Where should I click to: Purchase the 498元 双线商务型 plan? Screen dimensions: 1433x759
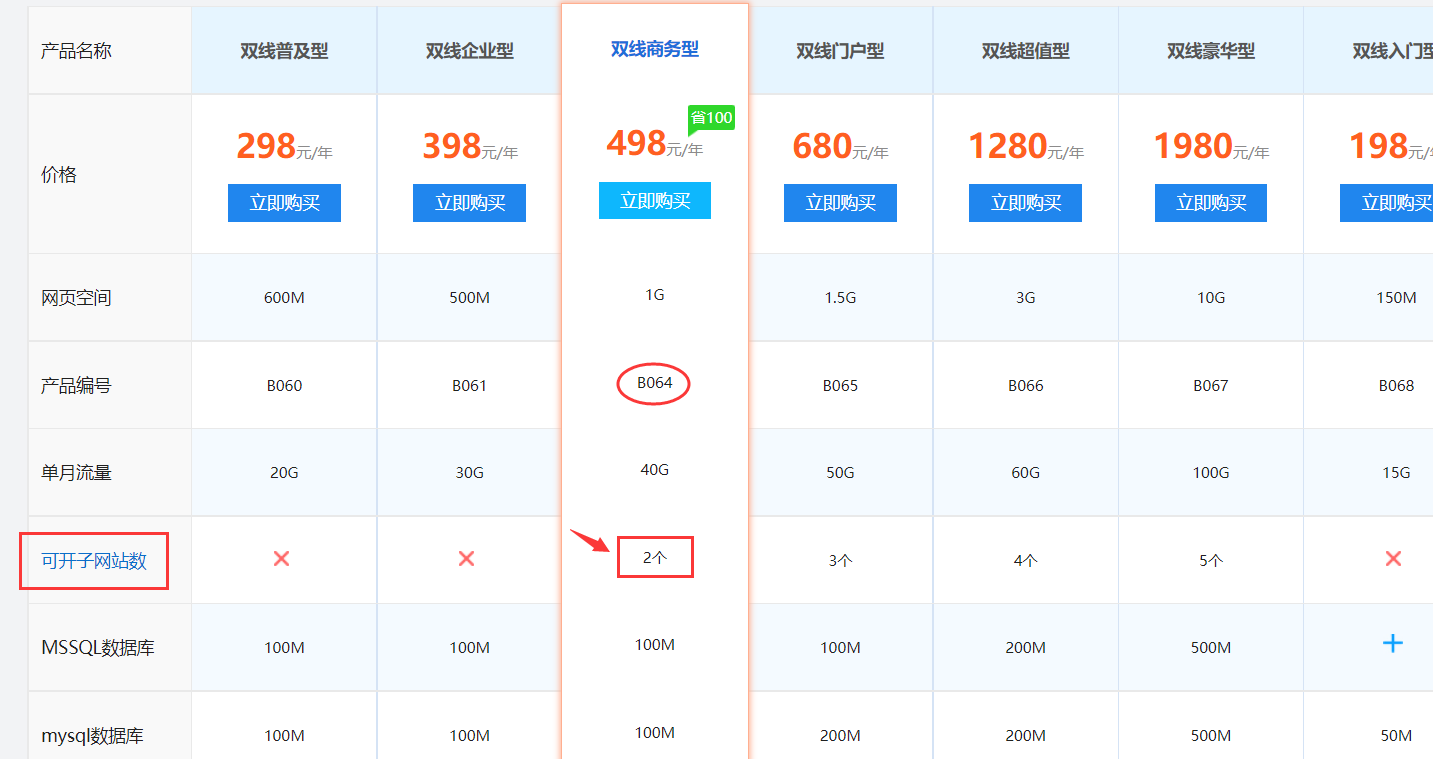(x=655, y=201)
